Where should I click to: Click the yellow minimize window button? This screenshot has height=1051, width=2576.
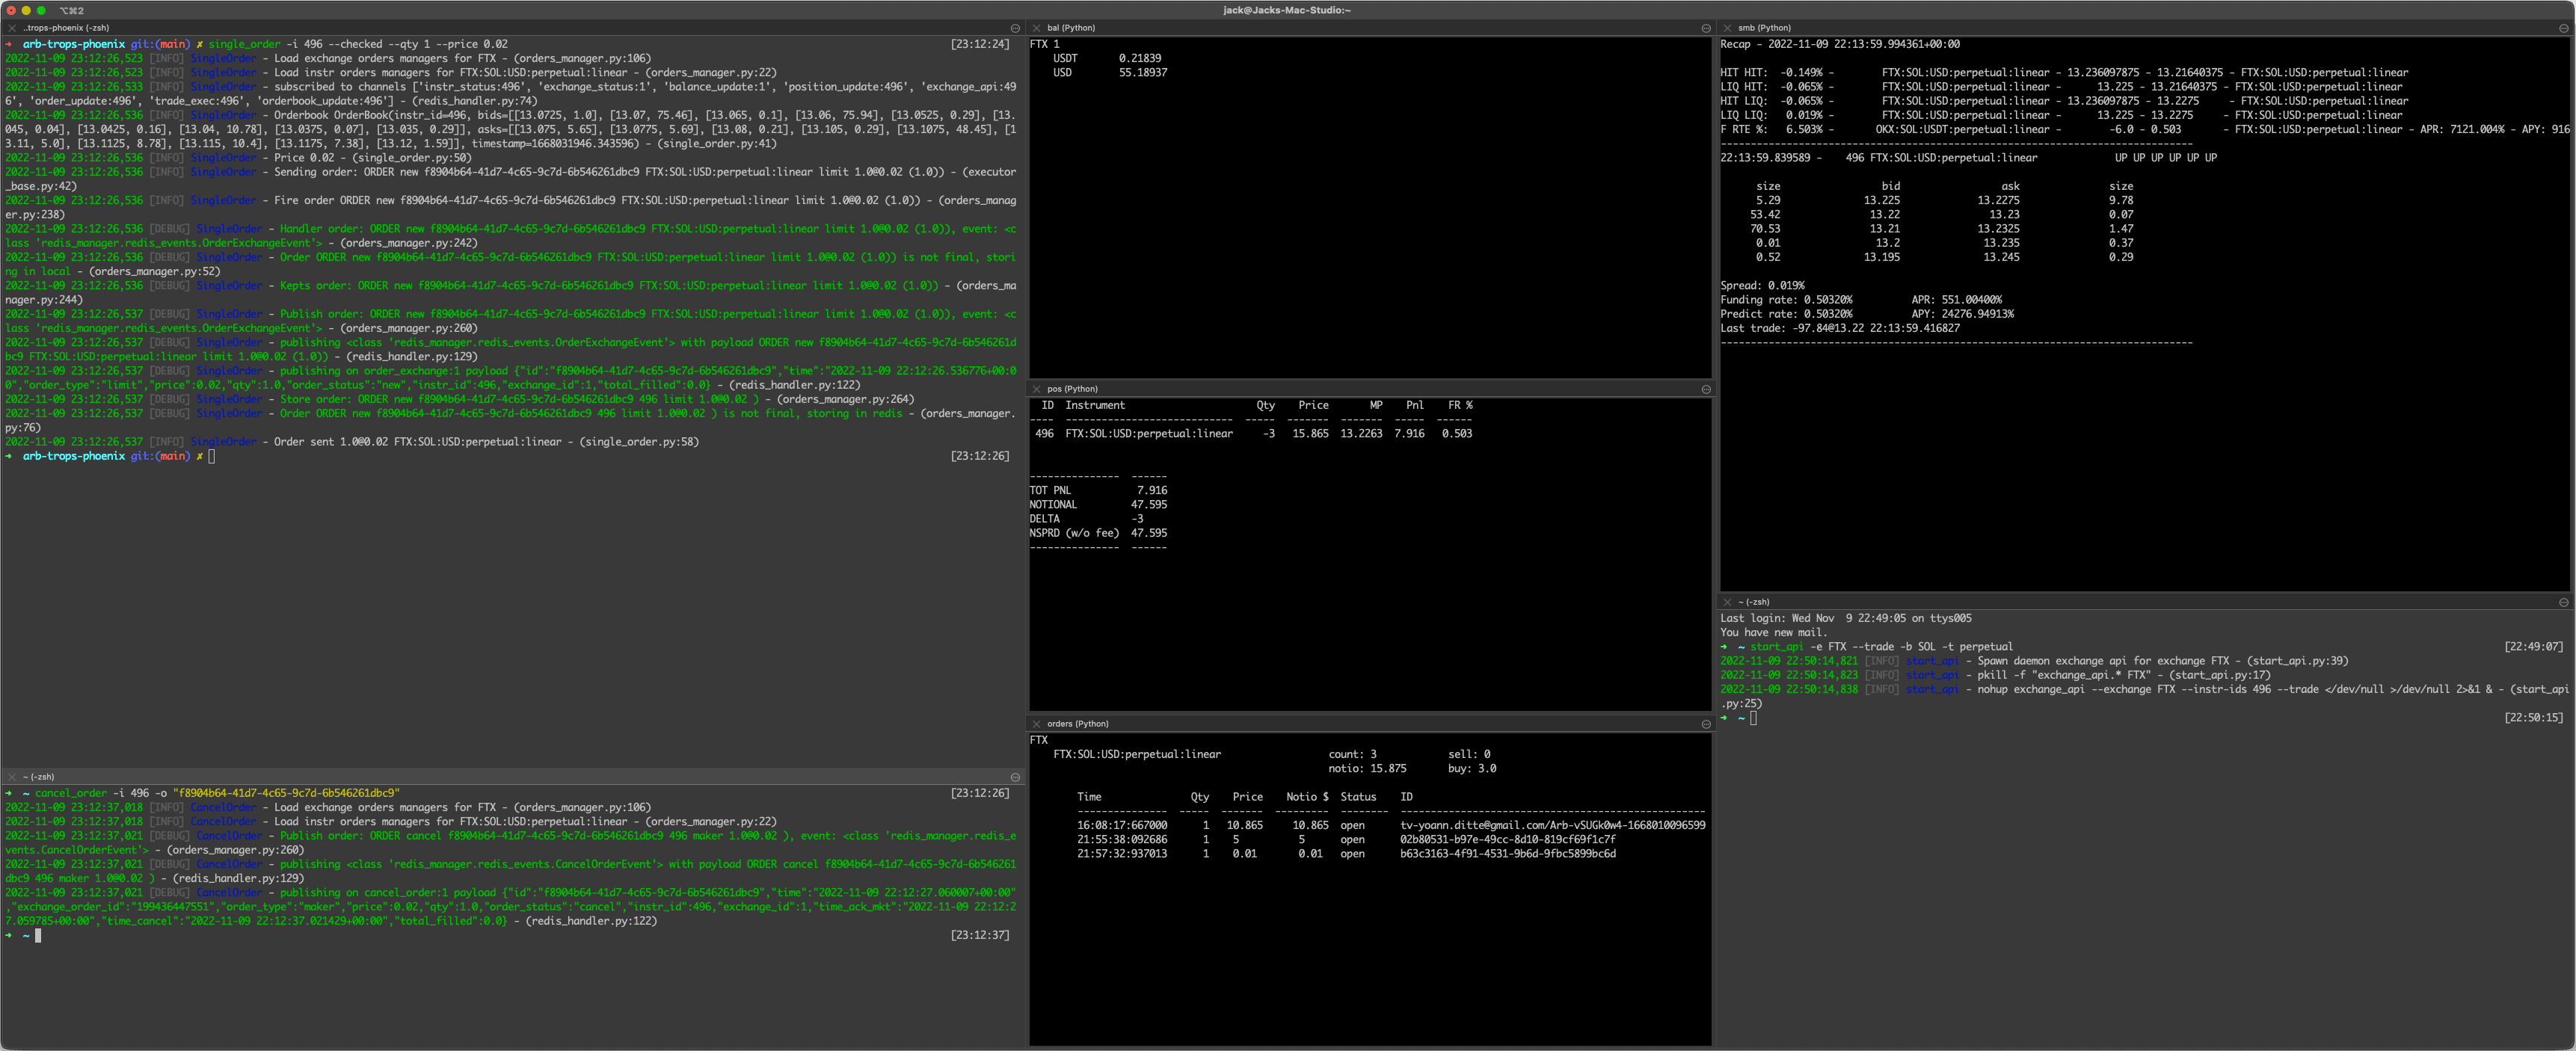(26, 10)
